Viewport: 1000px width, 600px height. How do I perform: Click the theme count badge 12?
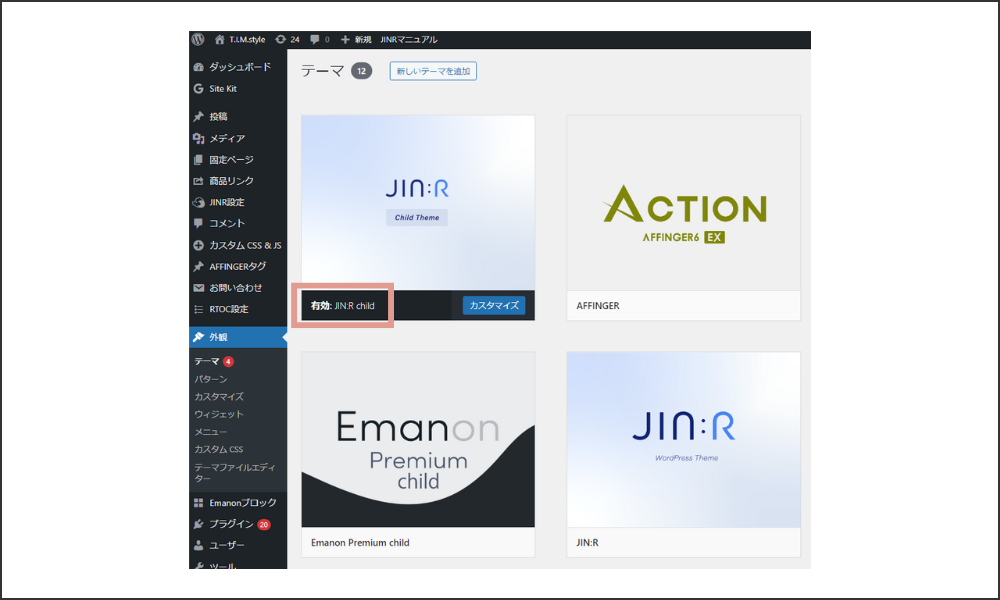(x=362, y=71)
